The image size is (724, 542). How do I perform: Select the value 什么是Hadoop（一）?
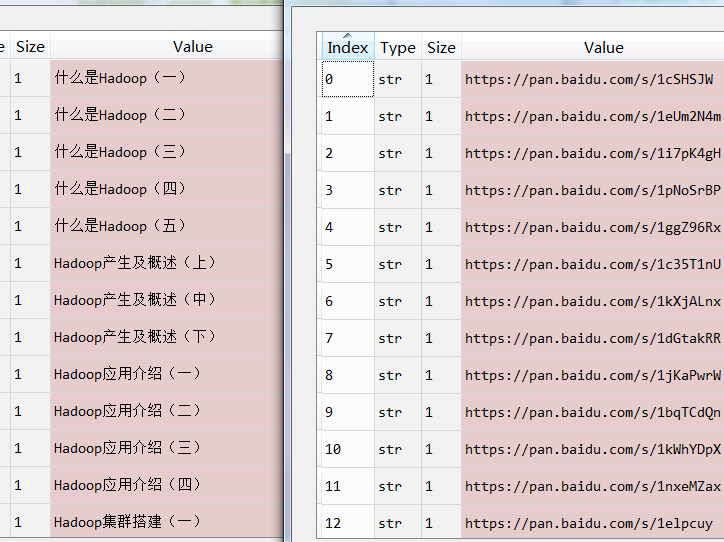pos(166,78)
